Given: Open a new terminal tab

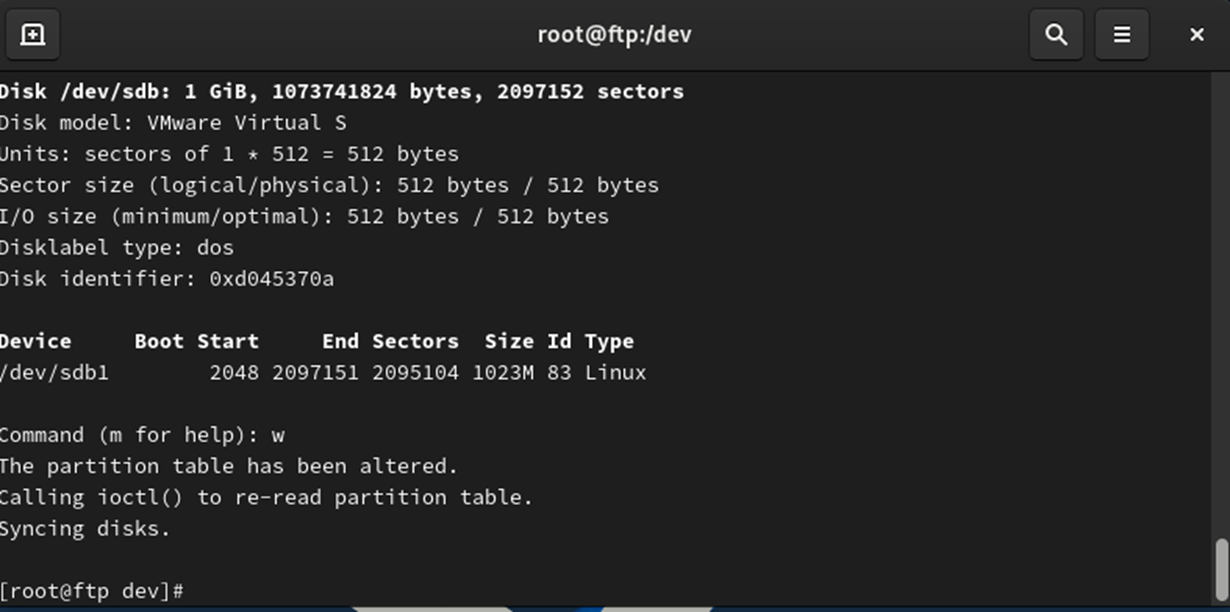Looking at the screenshot, I should click(x=33, y=34).
